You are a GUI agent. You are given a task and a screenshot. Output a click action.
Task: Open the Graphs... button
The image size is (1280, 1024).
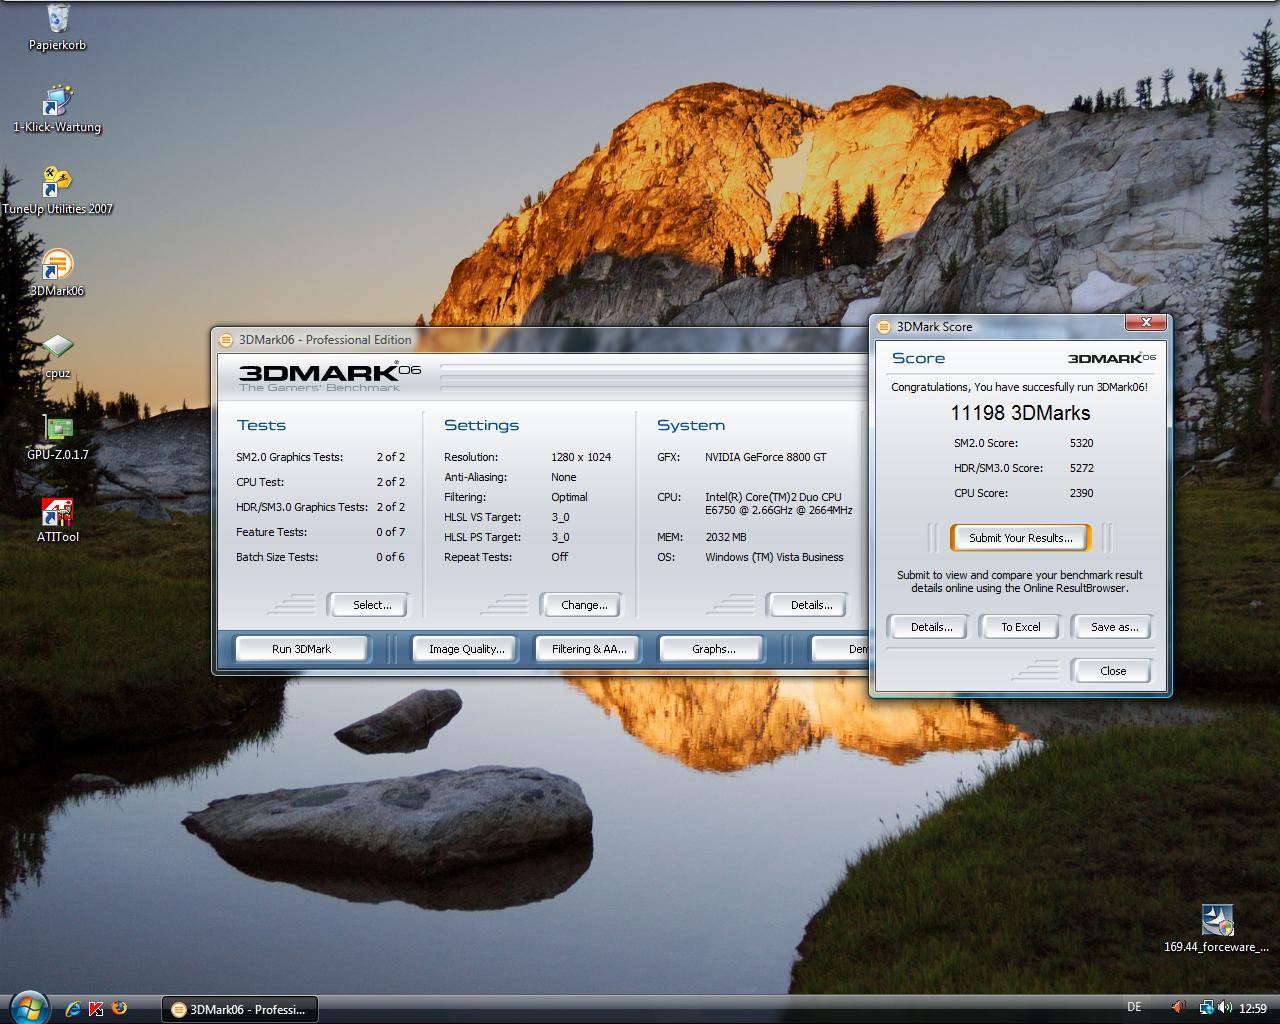[x=713, y=649]
